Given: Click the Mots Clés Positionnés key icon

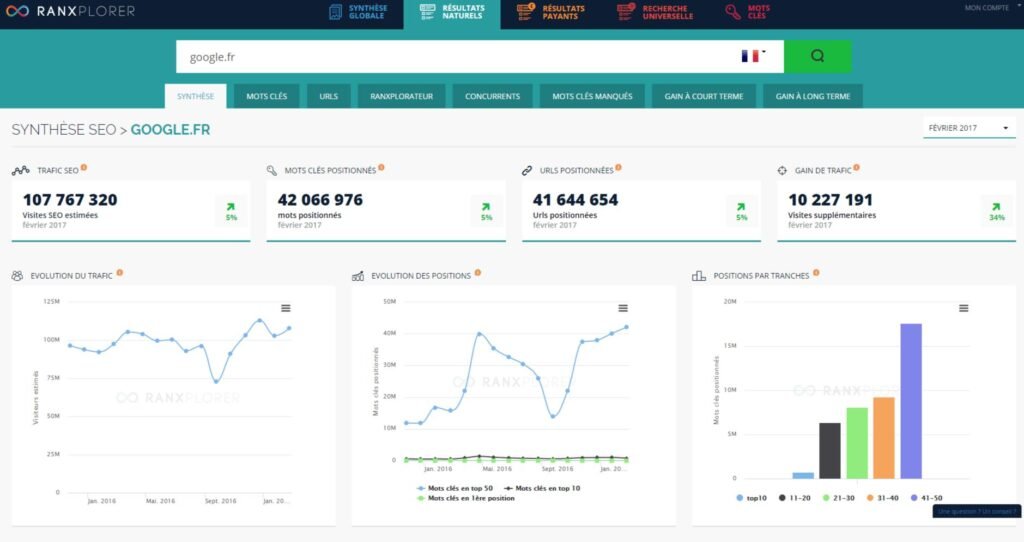Looking at the screenshot, I should [x=272, y=170].
